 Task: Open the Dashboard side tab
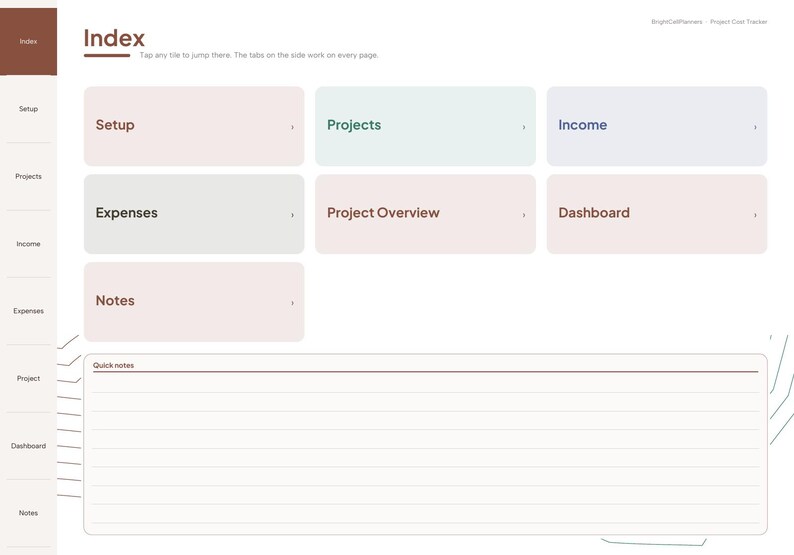(28, 446)
